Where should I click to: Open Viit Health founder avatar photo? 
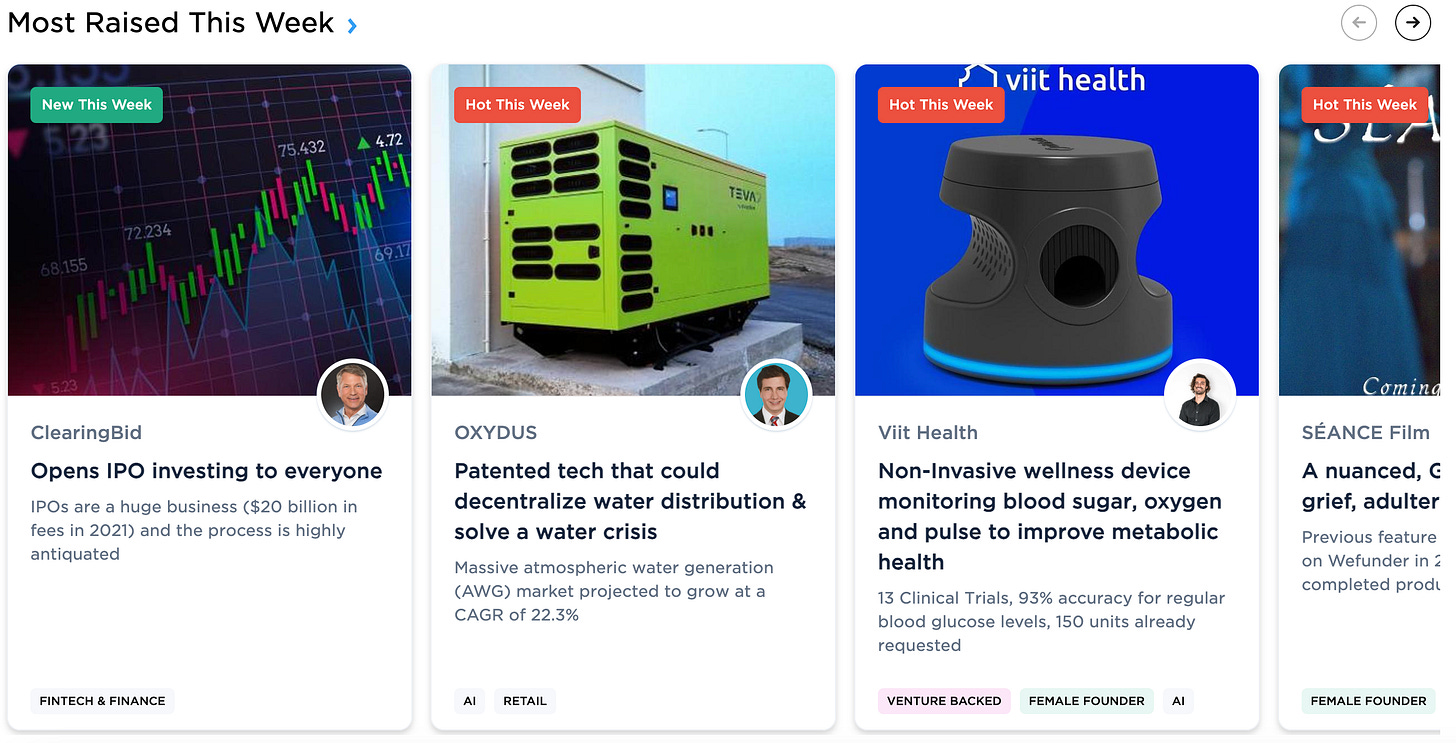[1200, 395]
